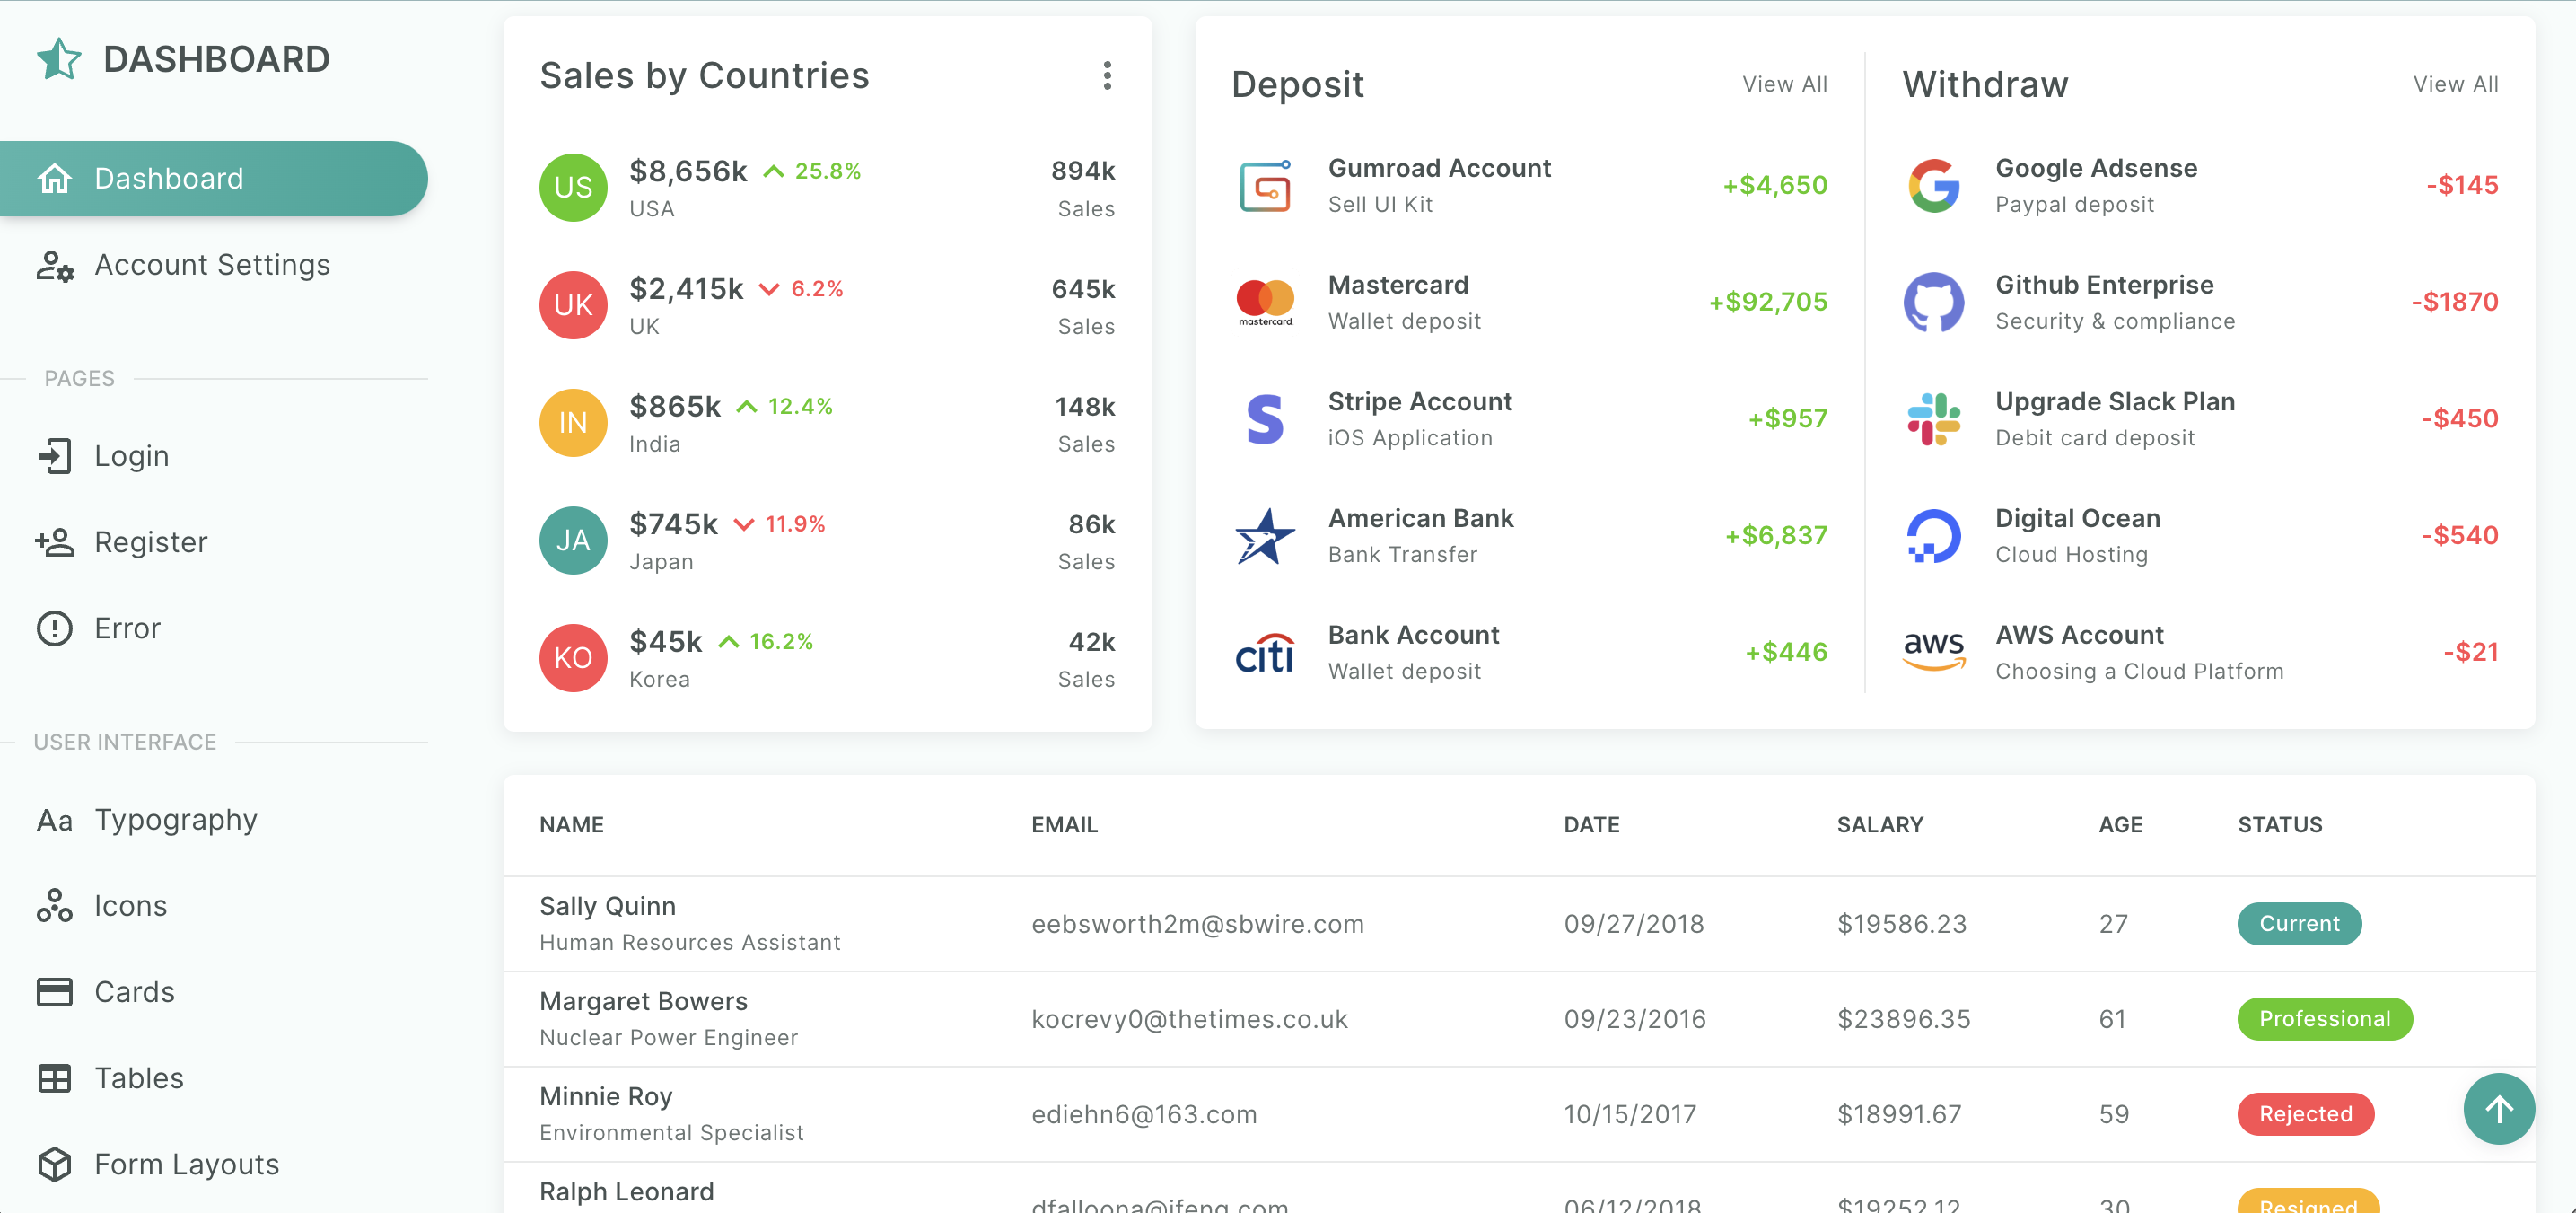Click View All next to Withdraw

pos(2456,84)
